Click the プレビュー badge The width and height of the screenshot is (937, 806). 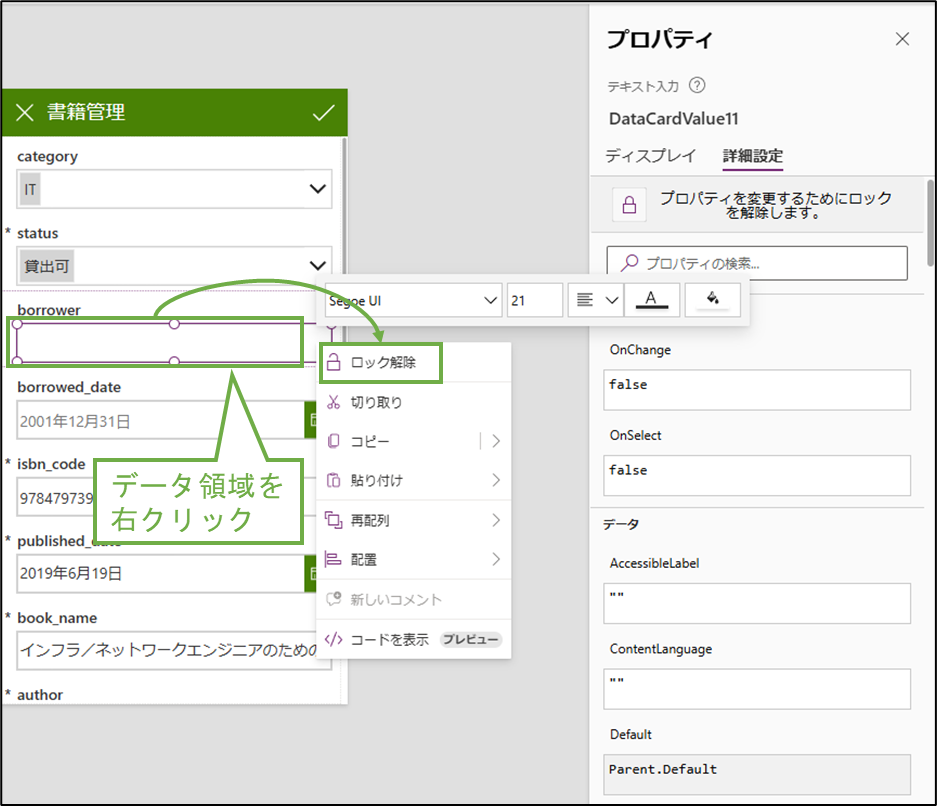[470, 639]
